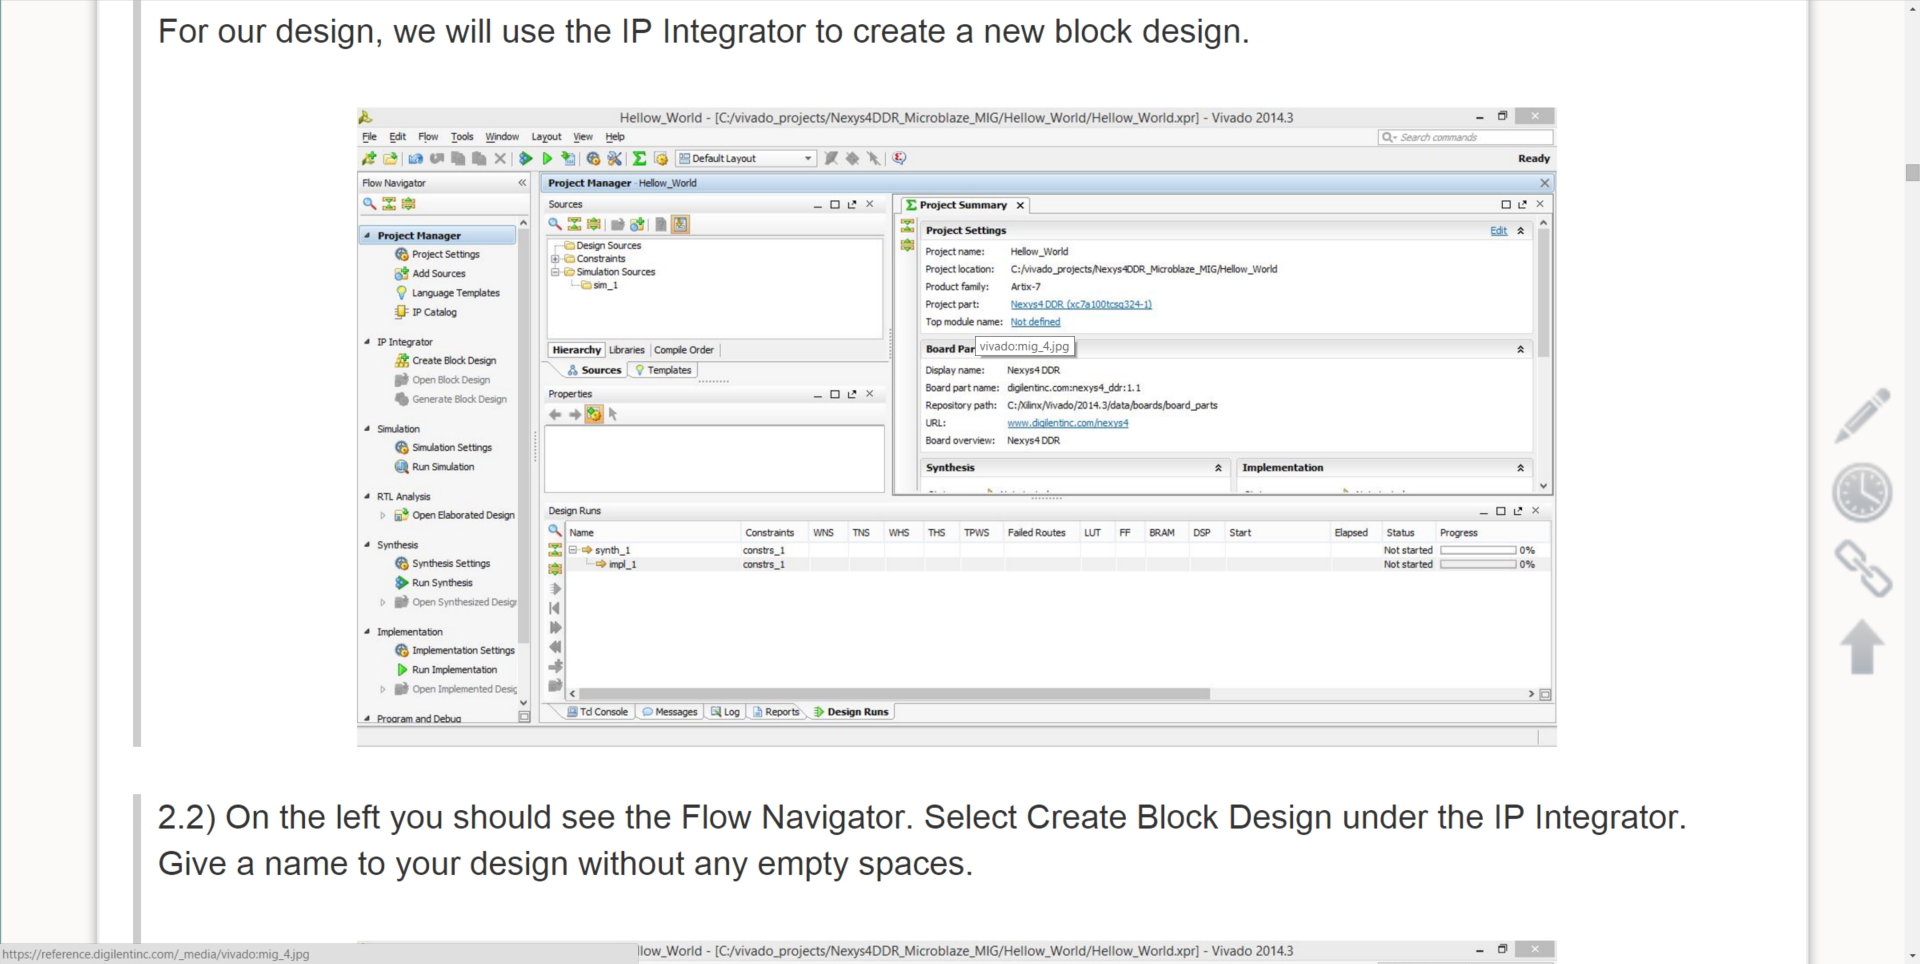The width and height of the screenshot is (1920, 964).
Task: Expand the Constraints folder in Sources tree
Action: 555,259
